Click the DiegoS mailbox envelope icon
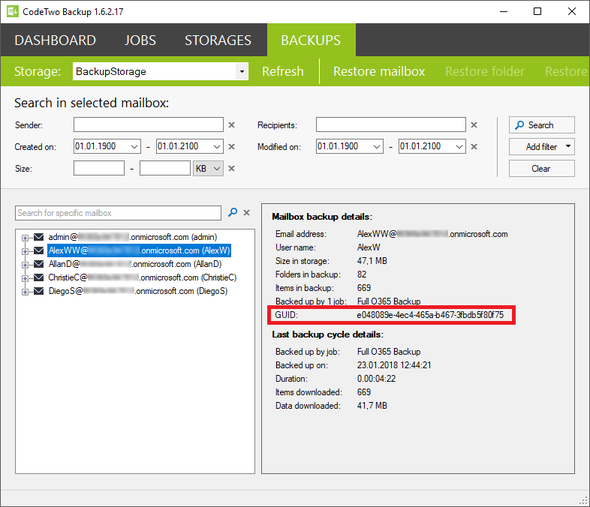Screen dimensions: 590x507 (39, 291)
